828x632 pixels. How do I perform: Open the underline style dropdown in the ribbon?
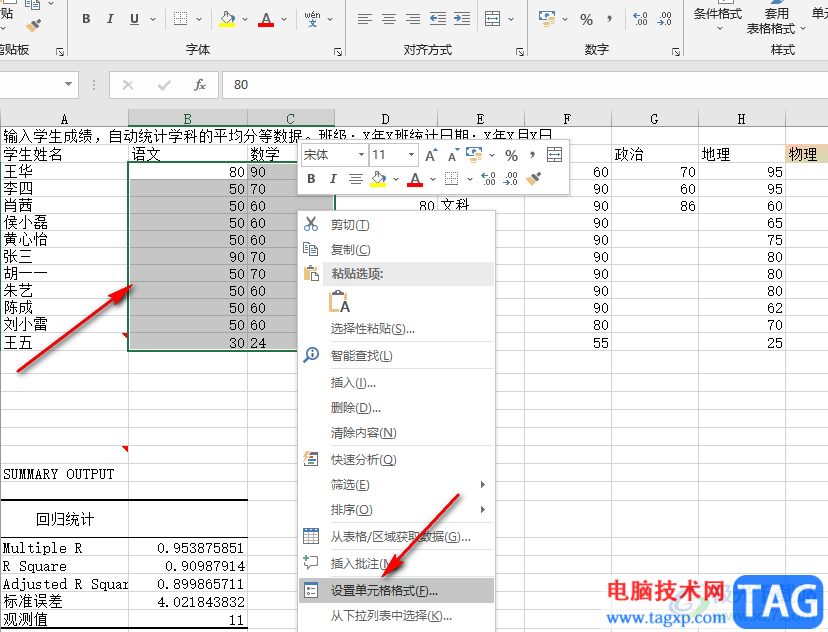pos(153,19)
